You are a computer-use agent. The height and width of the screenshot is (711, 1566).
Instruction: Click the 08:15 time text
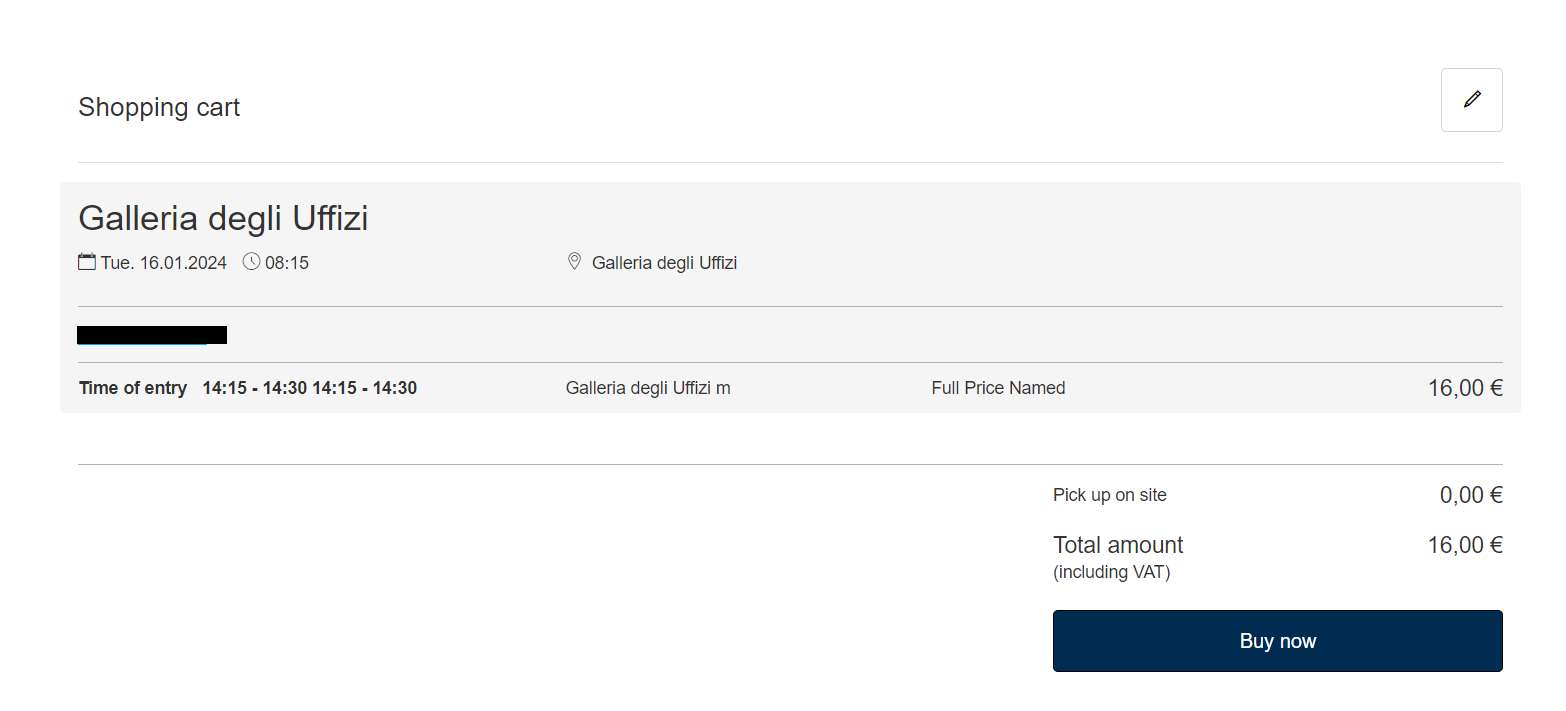[287, 263]
